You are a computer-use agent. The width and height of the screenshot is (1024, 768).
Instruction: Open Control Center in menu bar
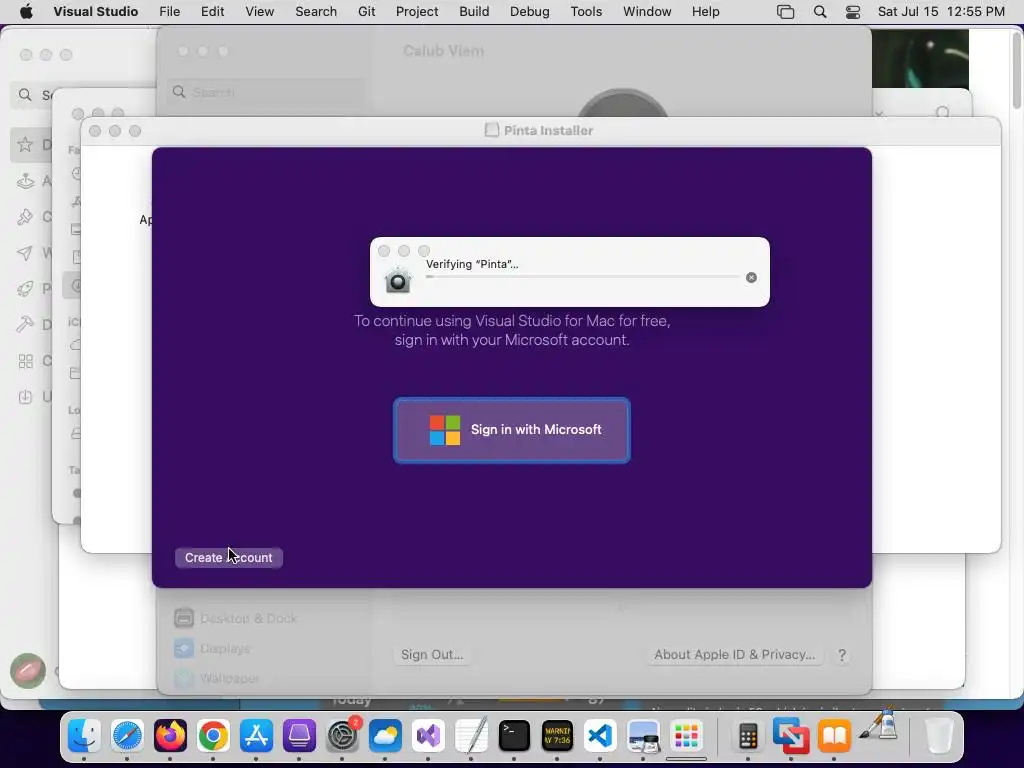tap(853, 12)
